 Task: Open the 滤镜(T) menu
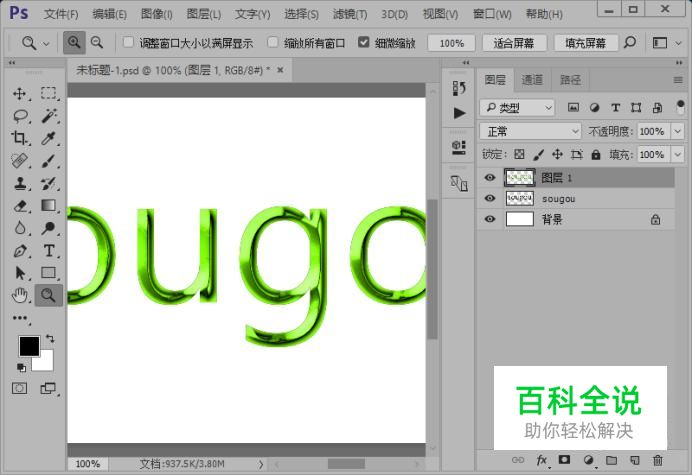pyautogui.click(x=350, y=14)
